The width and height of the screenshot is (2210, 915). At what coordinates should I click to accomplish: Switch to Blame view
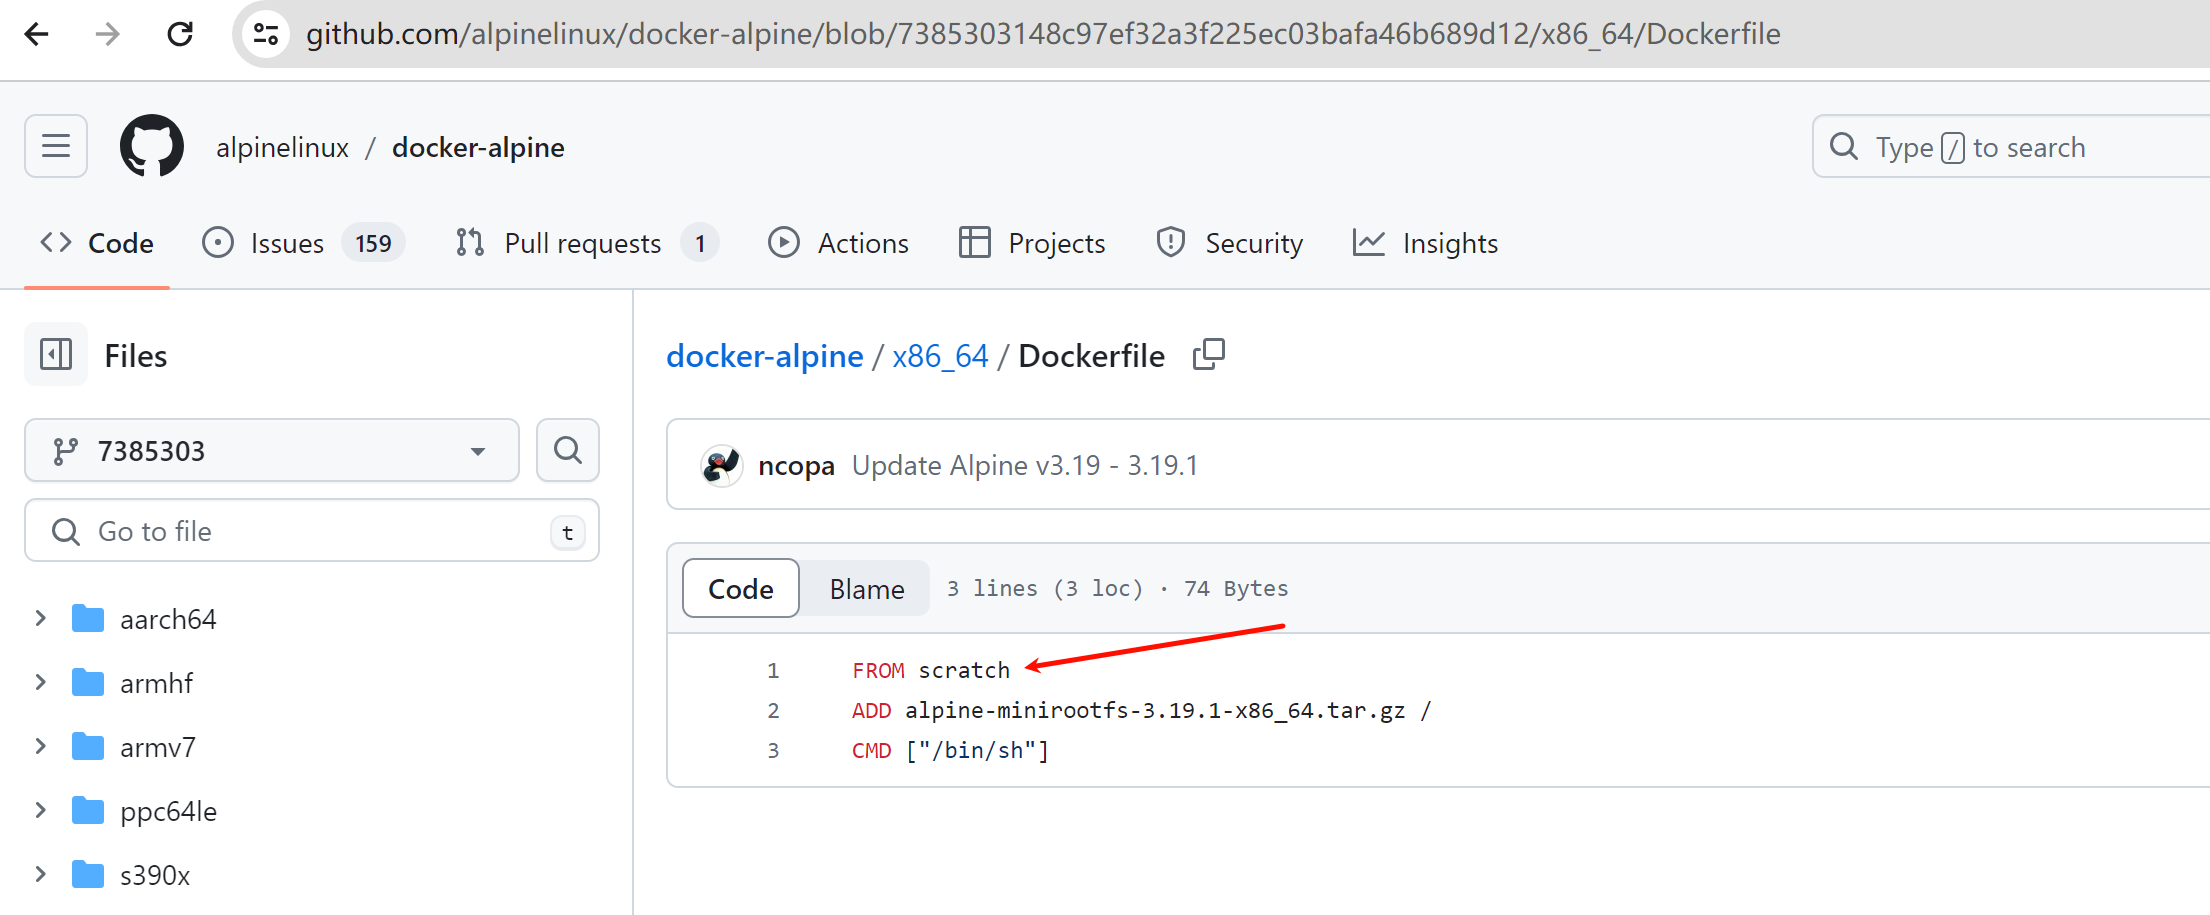(866, 589)
